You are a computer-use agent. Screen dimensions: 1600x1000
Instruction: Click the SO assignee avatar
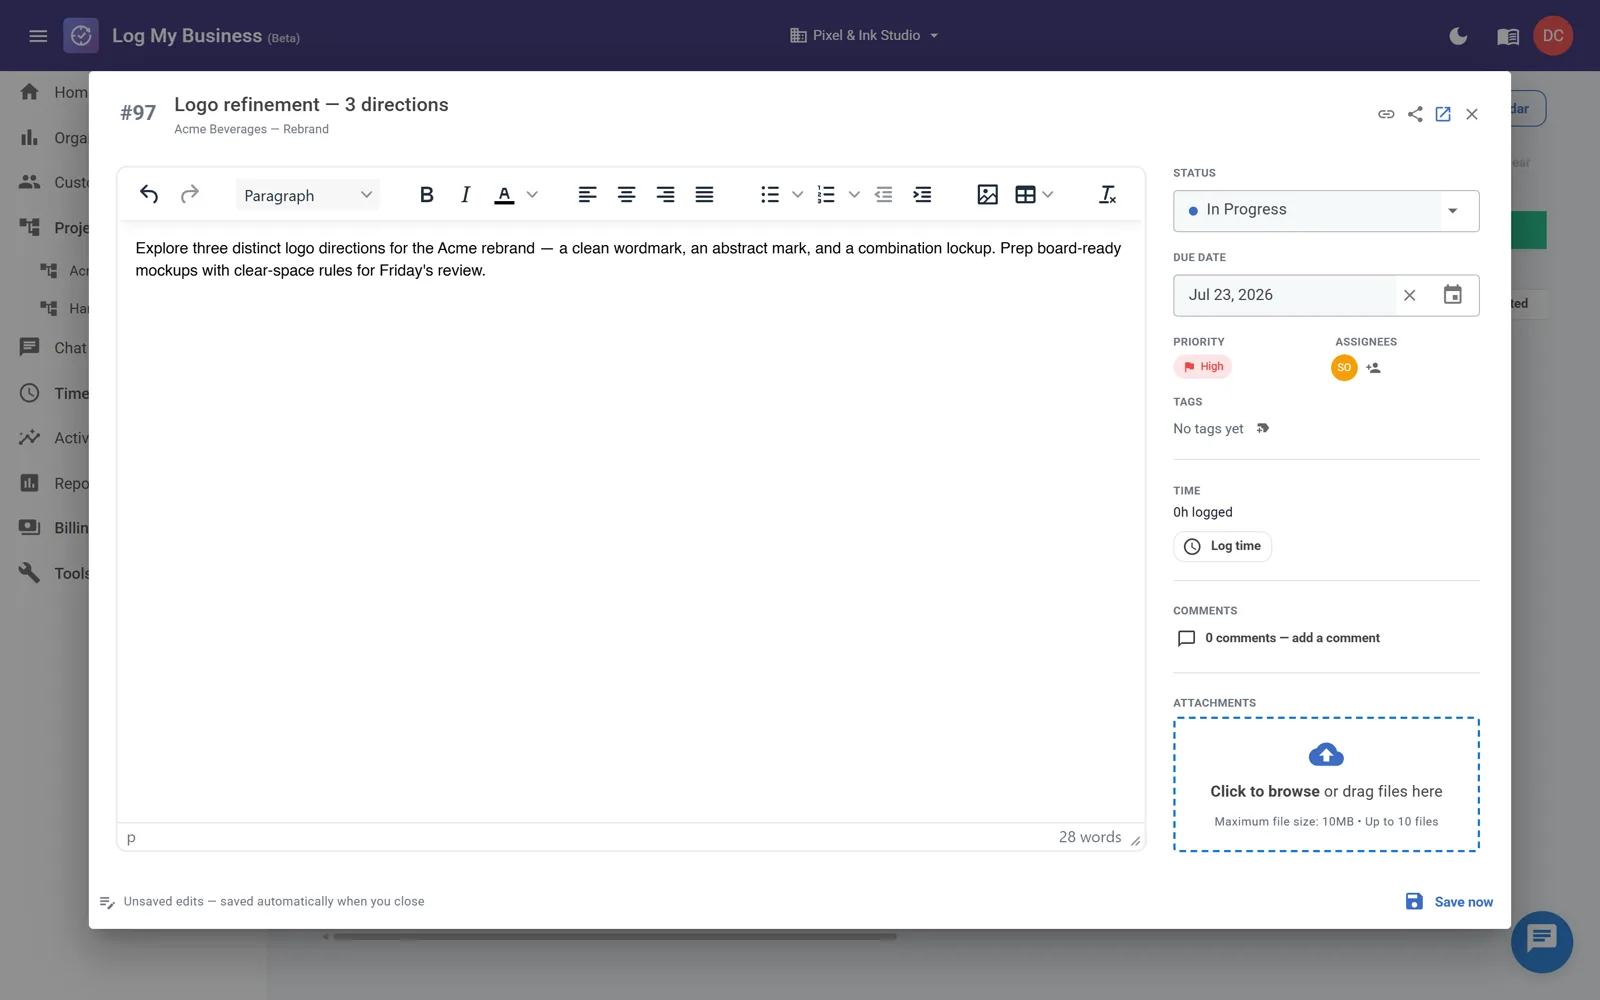pyautogui.click(x=1344, y=367)
